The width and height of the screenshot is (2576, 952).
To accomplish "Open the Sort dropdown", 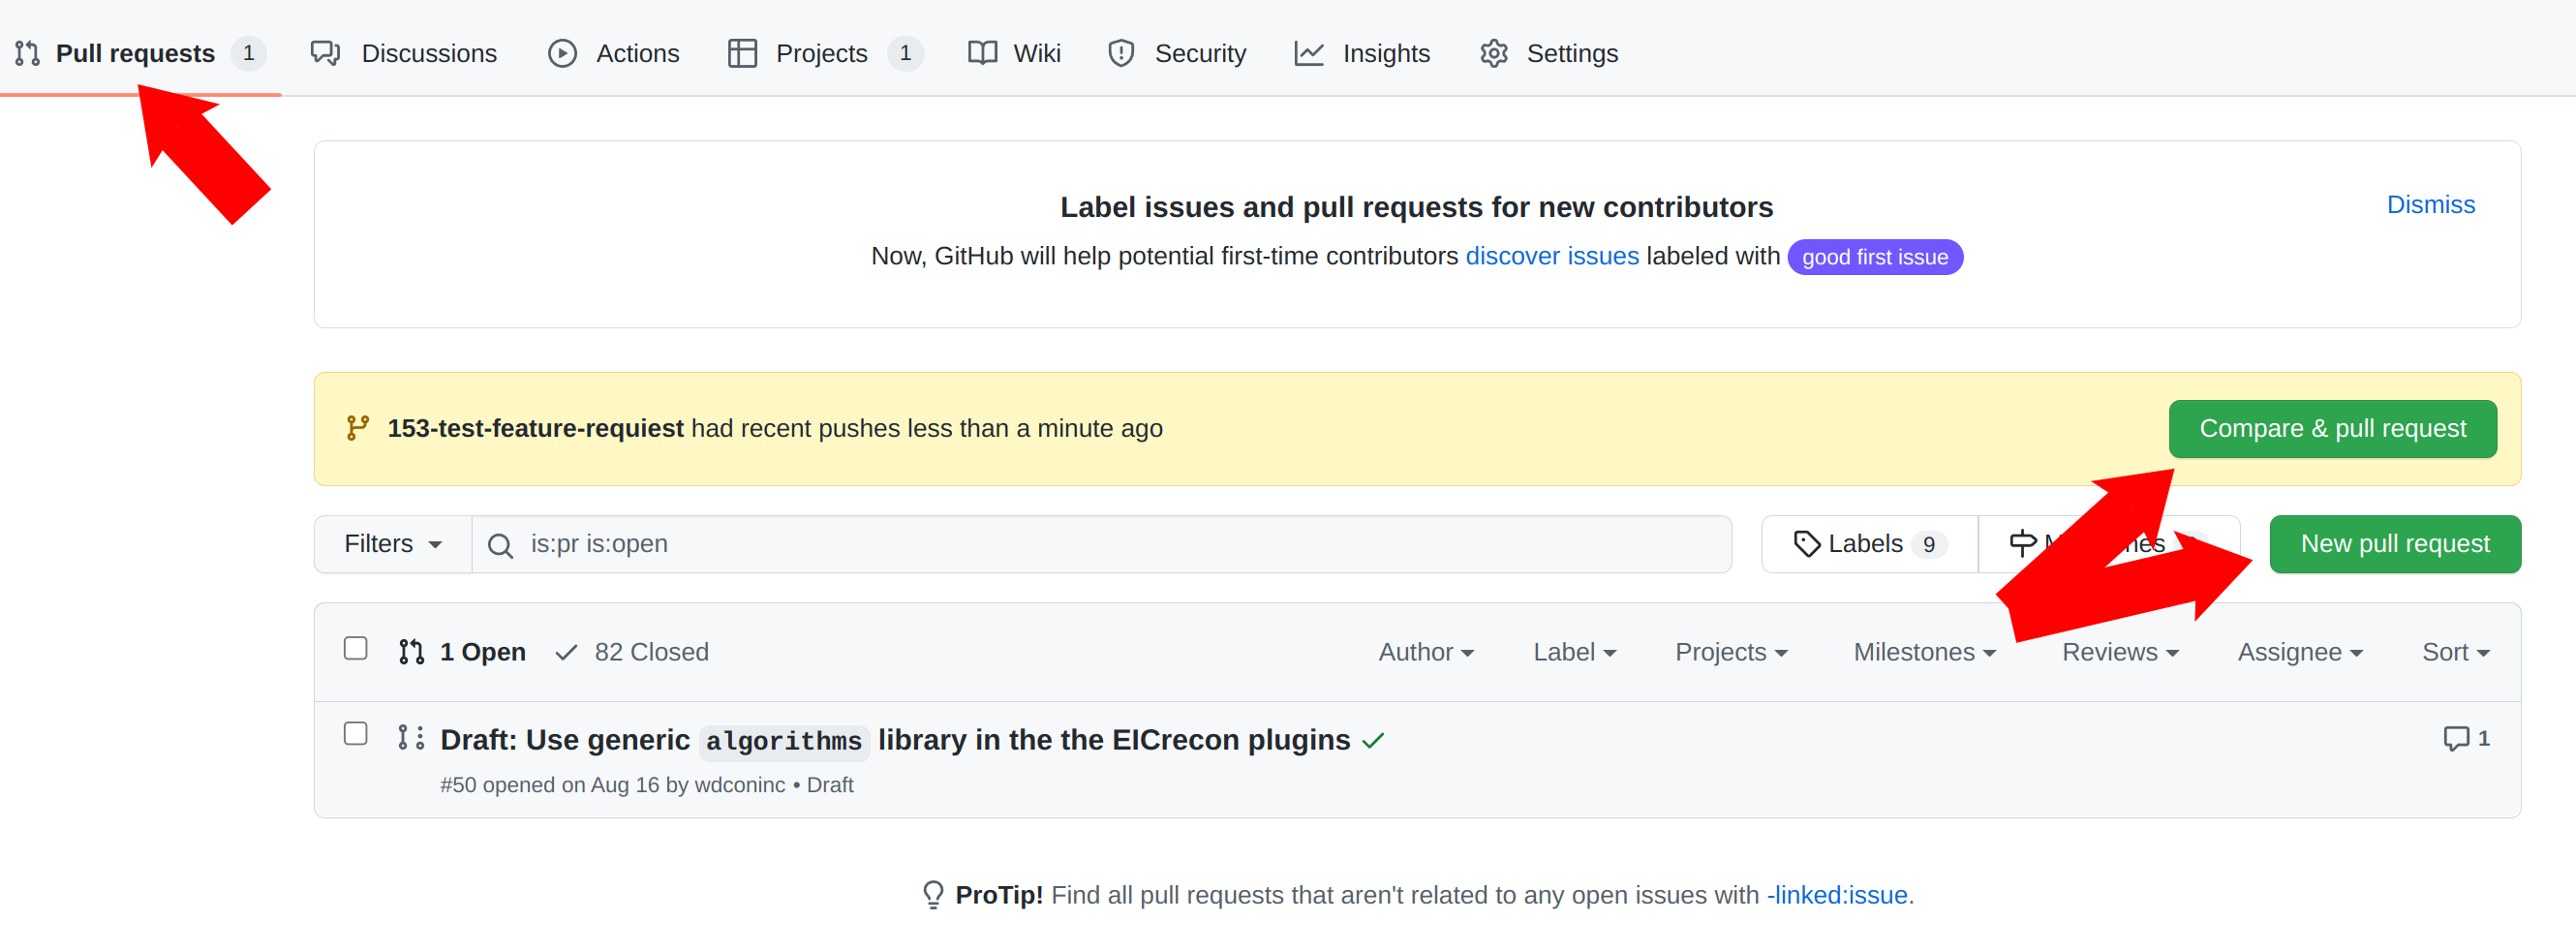I will pos(2455,652).
